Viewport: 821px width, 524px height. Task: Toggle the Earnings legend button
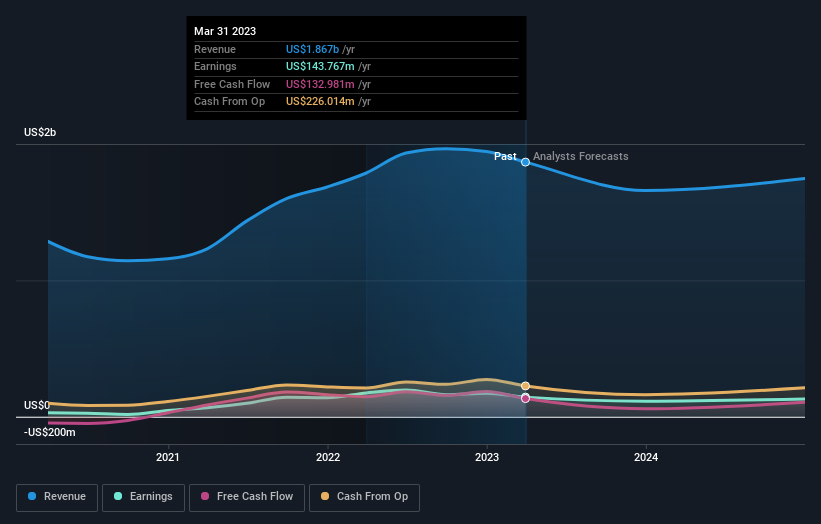click(x=143, y=497)
